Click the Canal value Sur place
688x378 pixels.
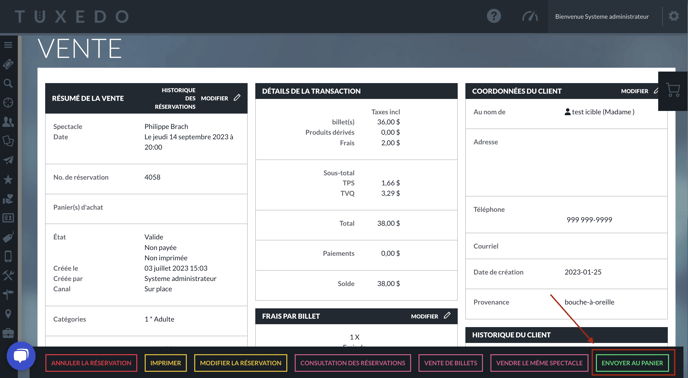(x=158, y=289)
